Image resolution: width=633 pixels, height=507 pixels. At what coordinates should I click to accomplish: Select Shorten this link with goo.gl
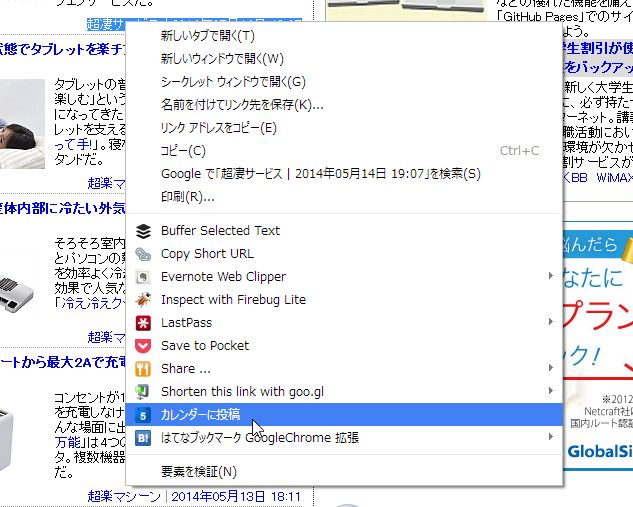point(344,392)
